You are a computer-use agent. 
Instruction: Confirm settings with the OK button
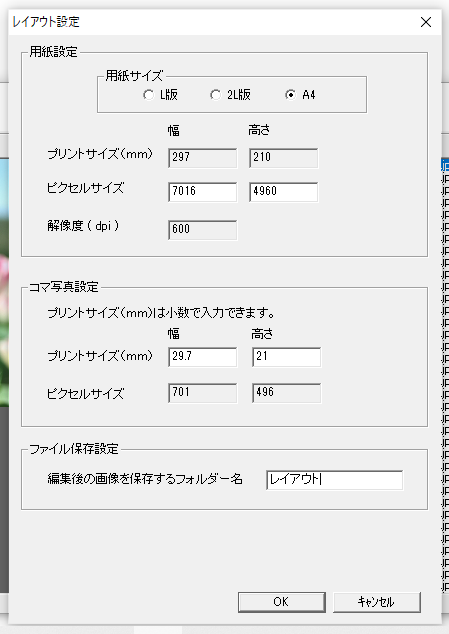pyautogui.click(x=282, y=602)
